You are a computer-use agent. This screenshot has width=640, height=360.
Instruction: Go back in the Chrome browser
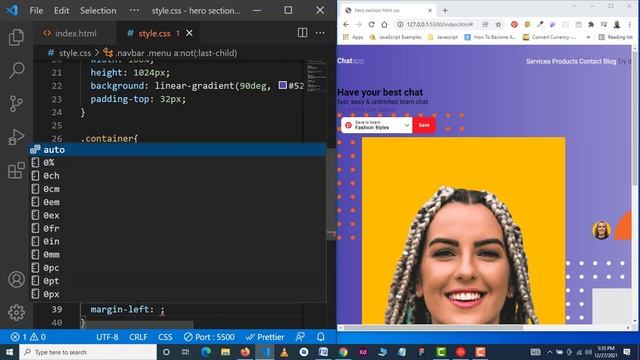click(x=346, y=24)
